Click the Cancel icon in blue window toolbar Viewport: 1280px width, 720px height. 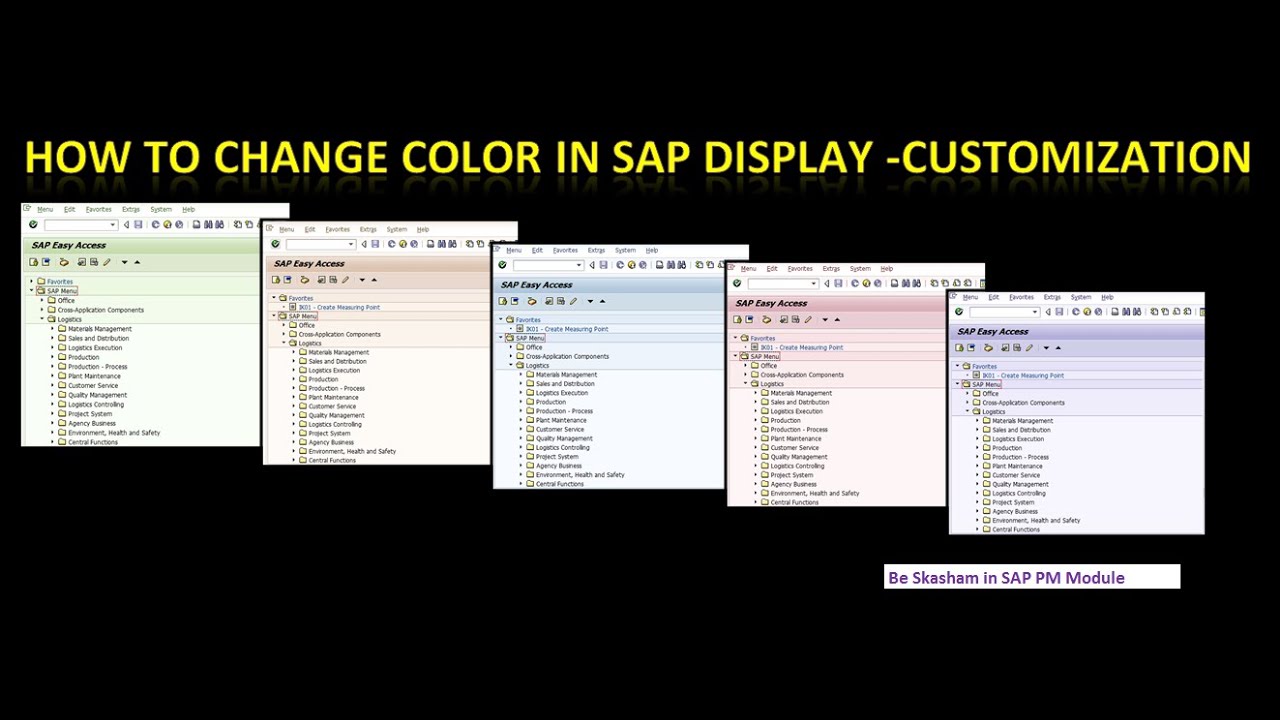coord(643,265)
